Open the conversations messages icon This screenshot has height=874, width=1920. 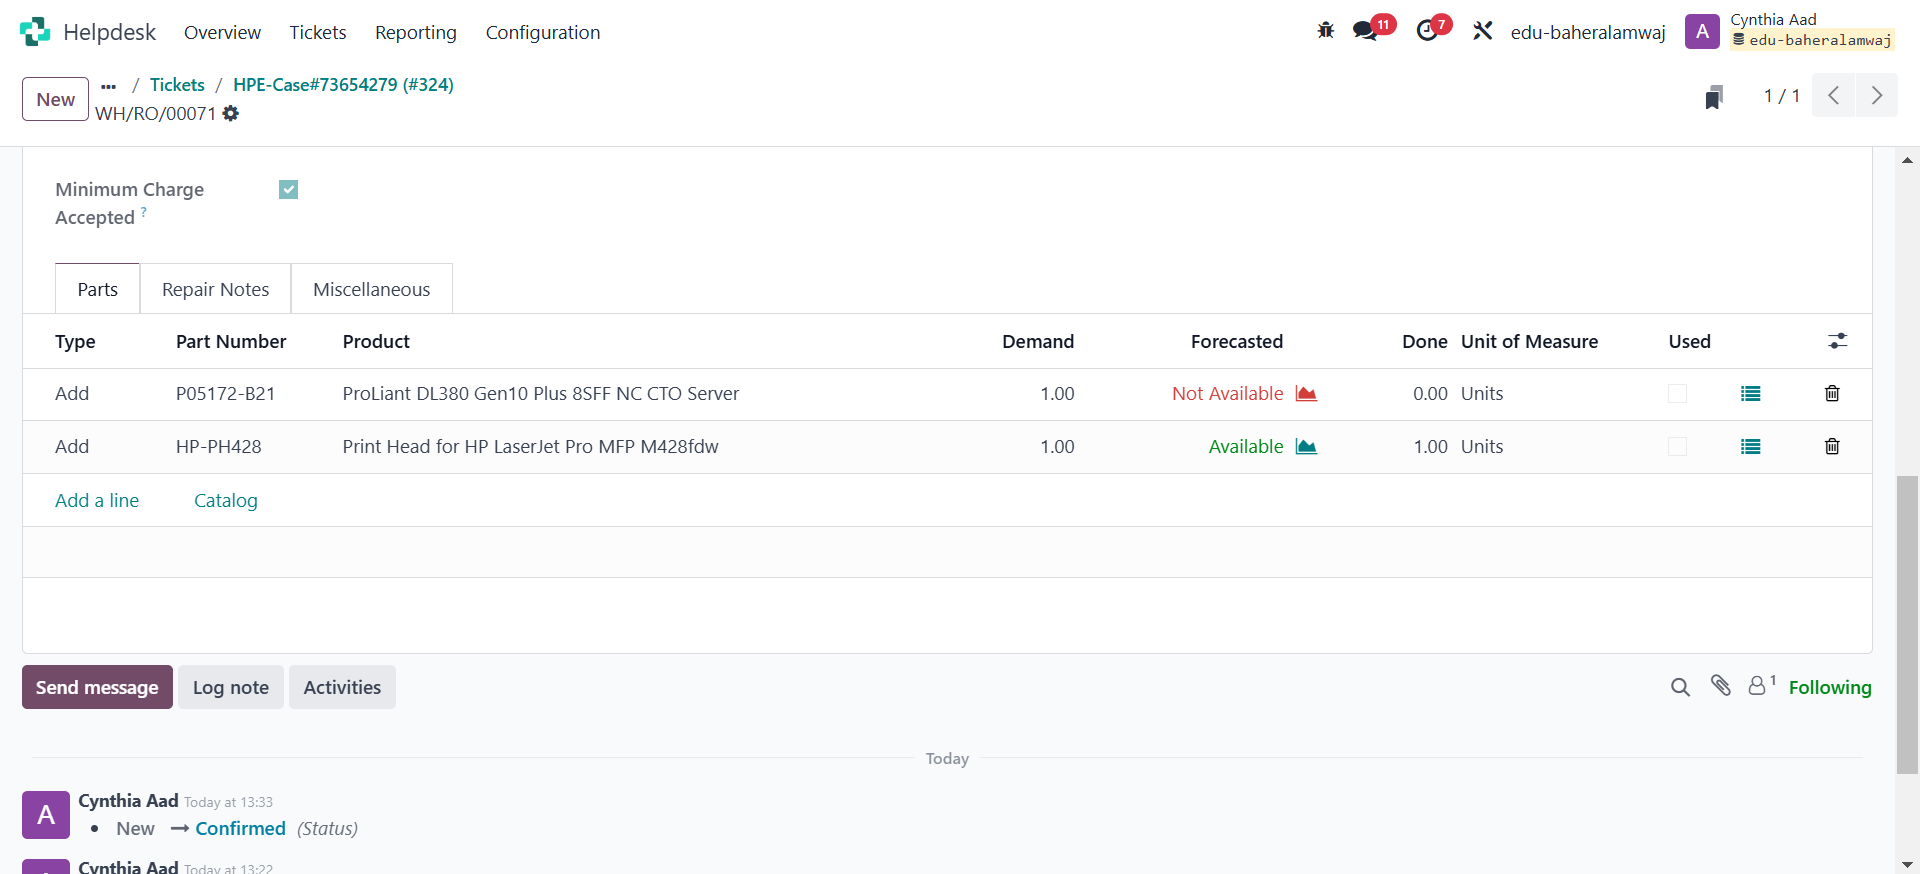pos(1365,31)
